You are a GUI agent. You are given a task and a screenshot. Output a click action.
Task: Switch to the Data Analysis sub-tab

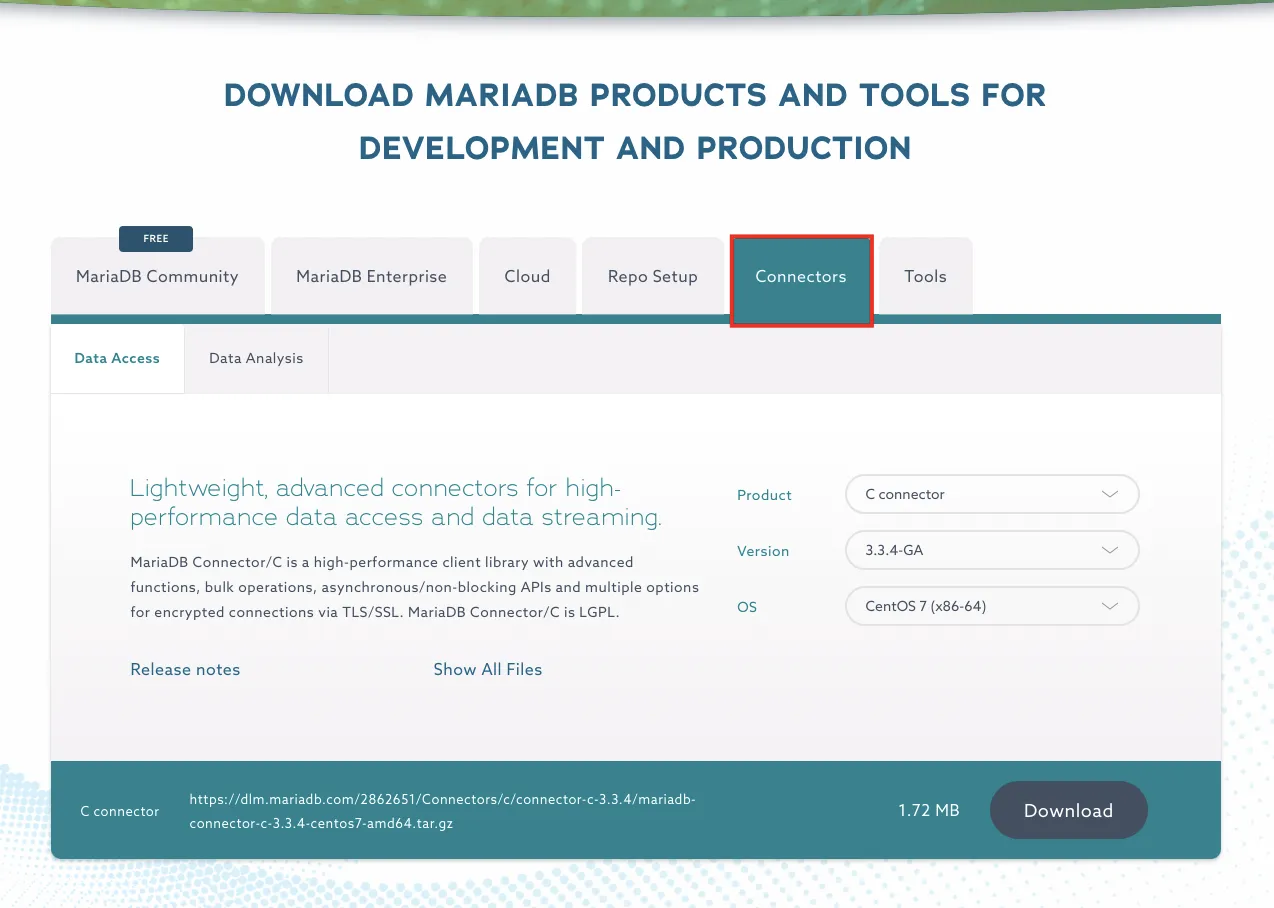point(256,358)
